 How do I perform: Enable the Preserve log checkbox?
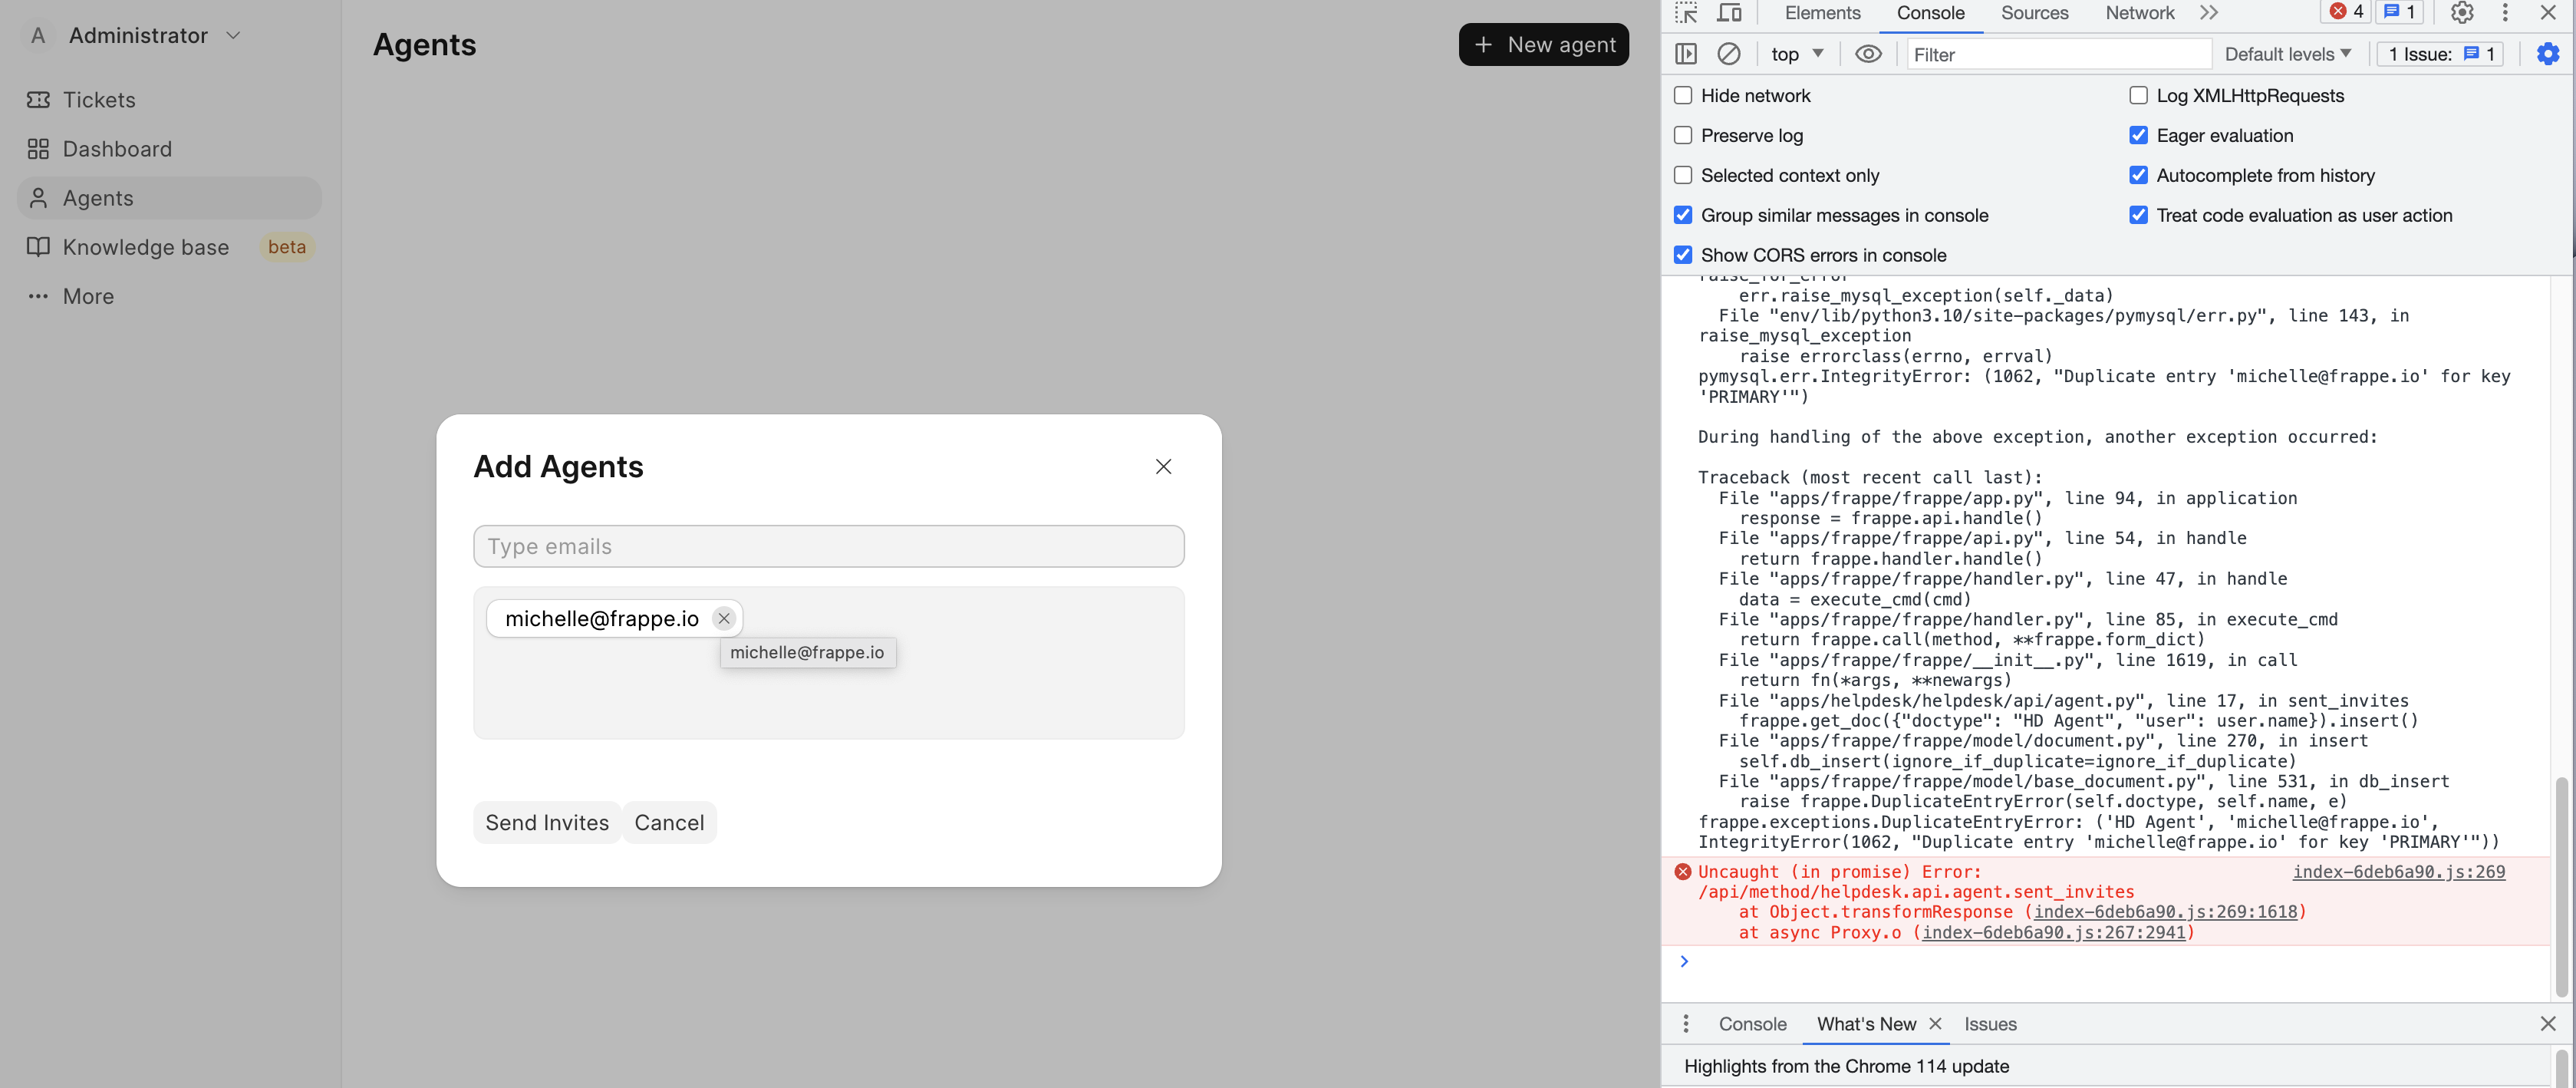click(1683, 135)
